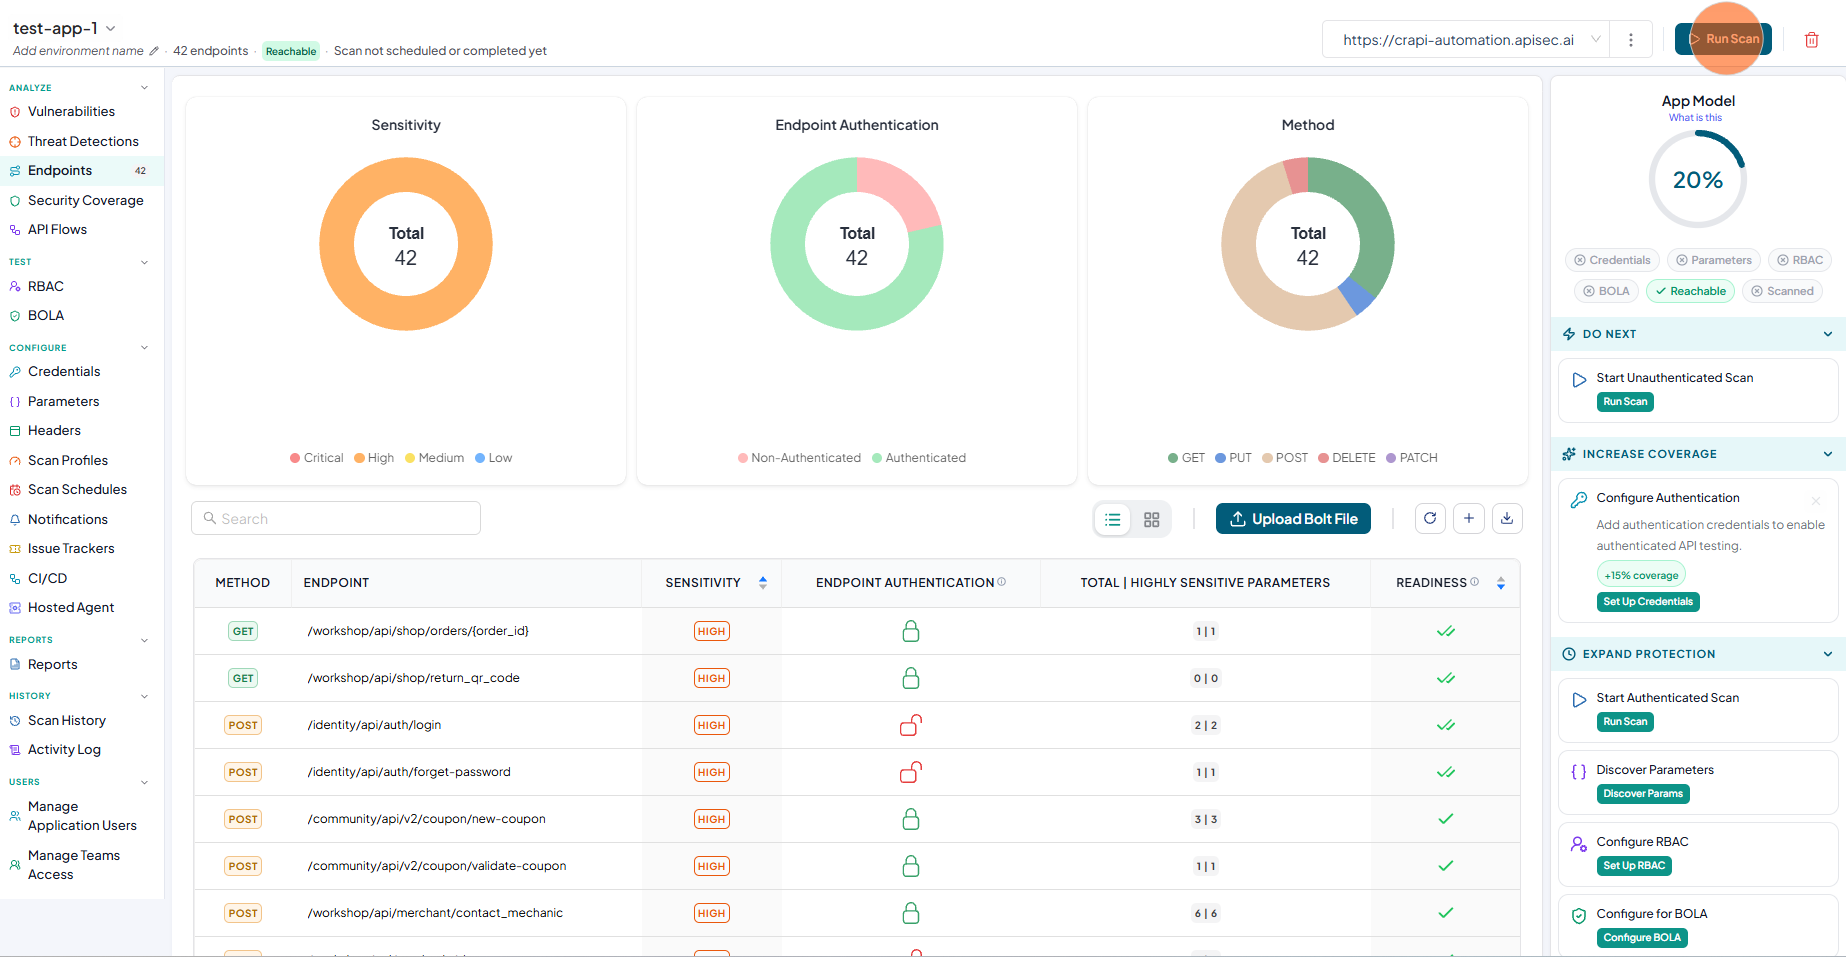Dismiss the Configure Authentication card
Viewport: 1846px width, 957px height.
pos(1816,500)
